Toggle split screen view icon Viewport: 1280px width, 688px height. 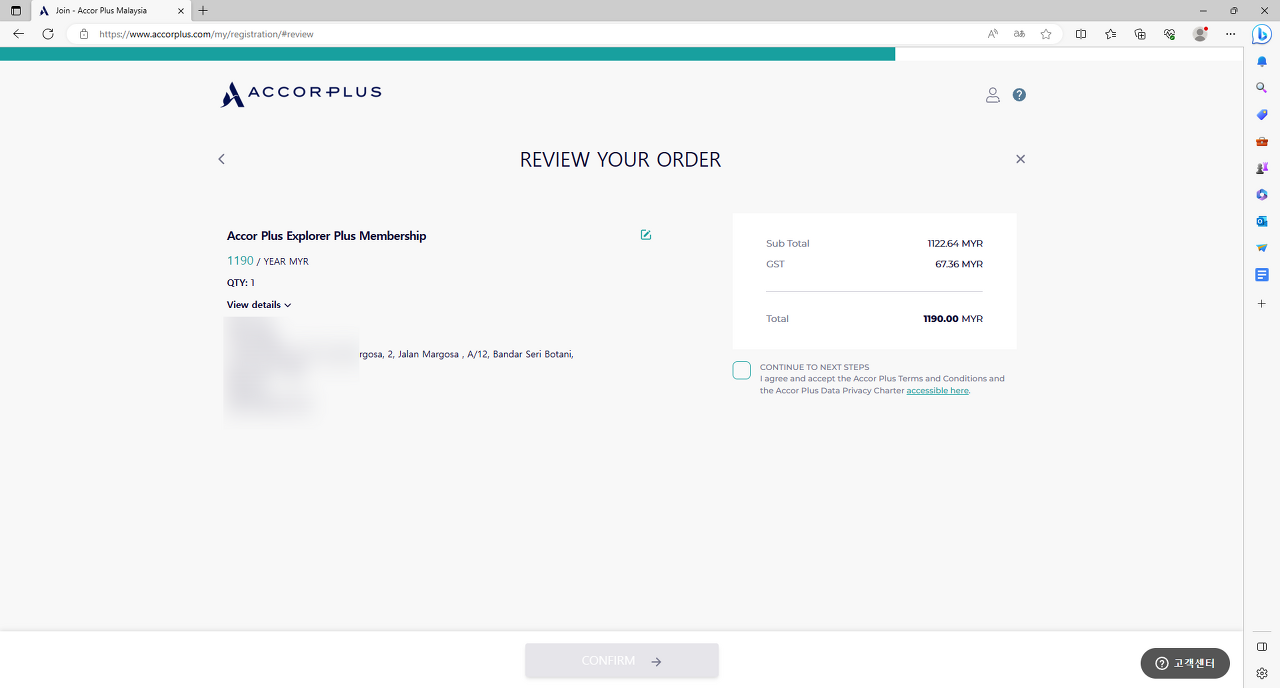click(x=1081, y=34)
